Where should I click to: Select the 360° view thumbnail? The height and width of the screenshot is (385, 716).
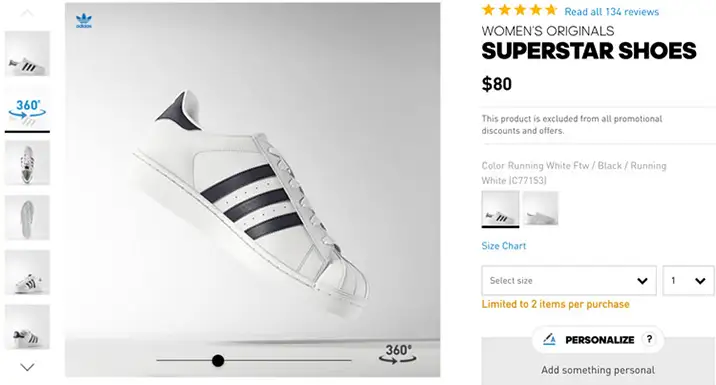click(27, 109)
